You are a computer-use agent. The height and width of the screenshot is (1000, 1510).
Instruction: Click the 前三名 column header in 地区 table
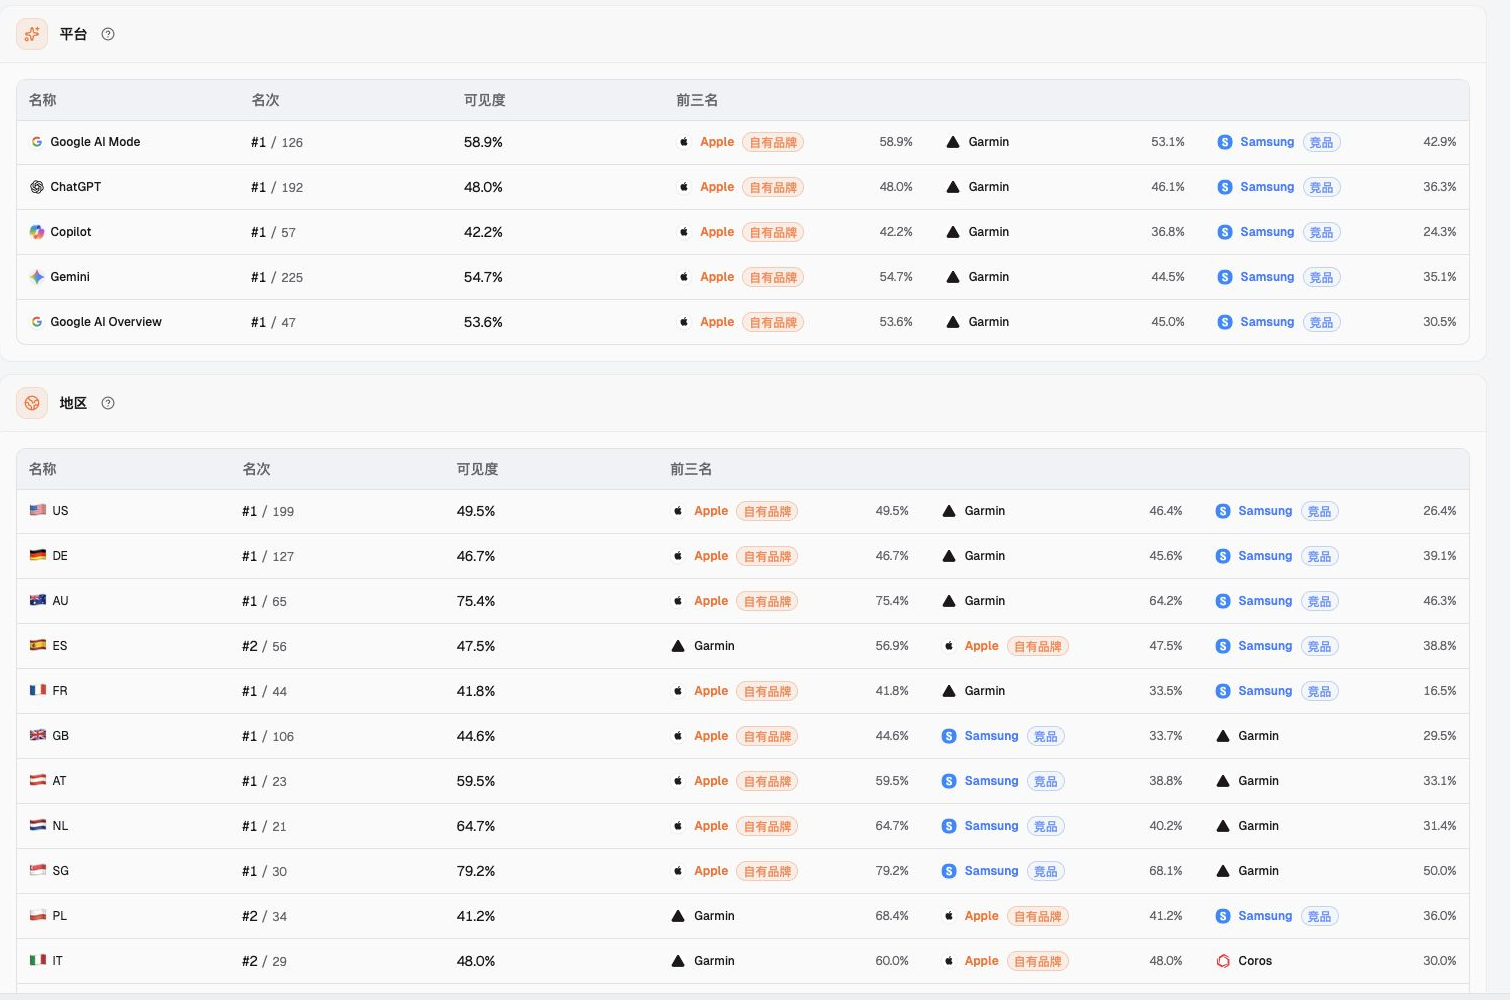click(691, 469)
